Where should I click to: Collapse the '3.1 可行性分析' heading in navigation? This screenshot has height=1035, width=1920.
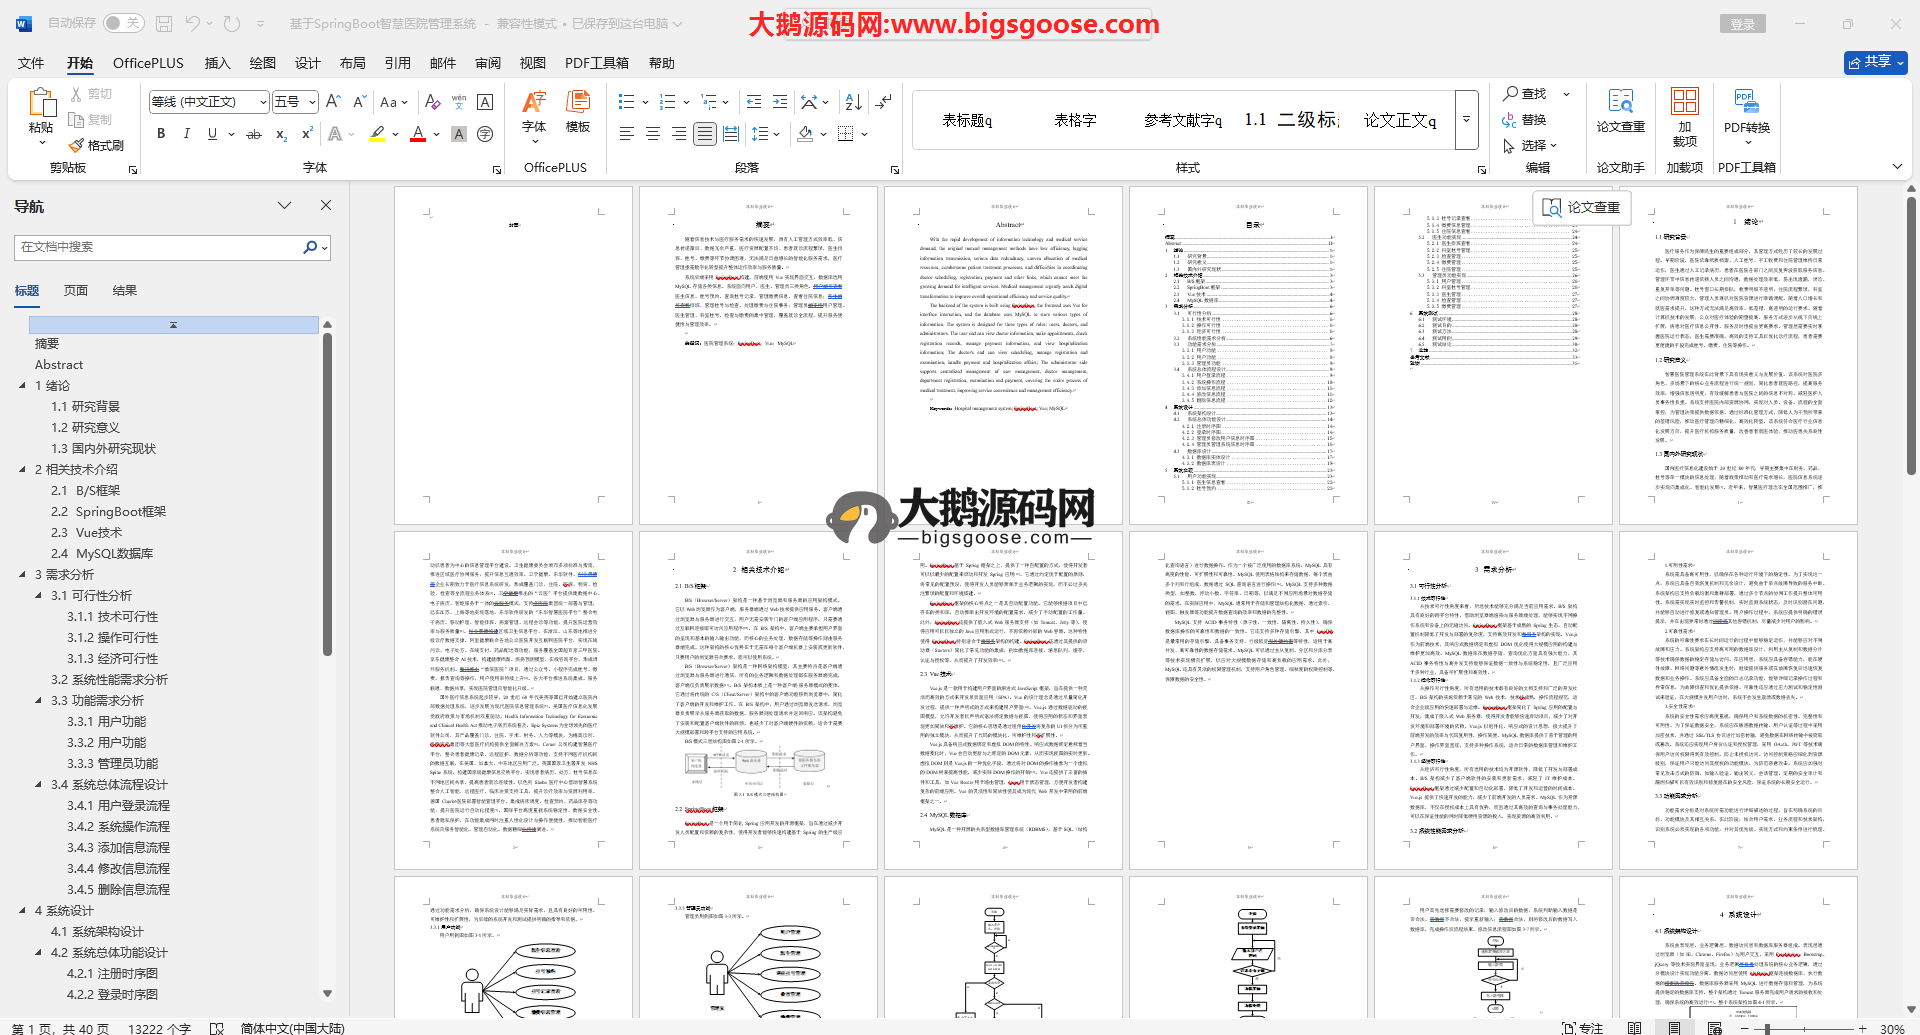(39, 596)
